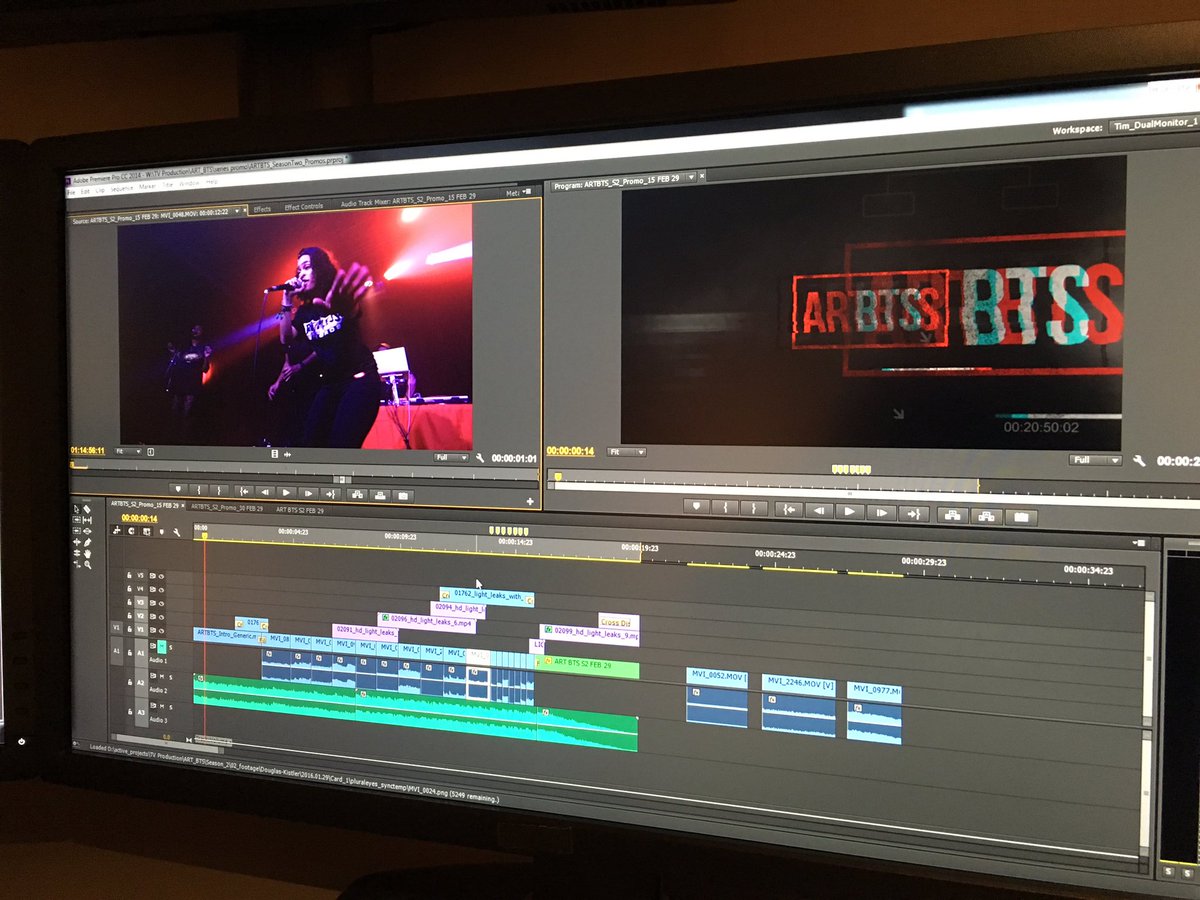
Task: Open Program monitor Full resolution dropdown
Action: (x=1095, y=460)
